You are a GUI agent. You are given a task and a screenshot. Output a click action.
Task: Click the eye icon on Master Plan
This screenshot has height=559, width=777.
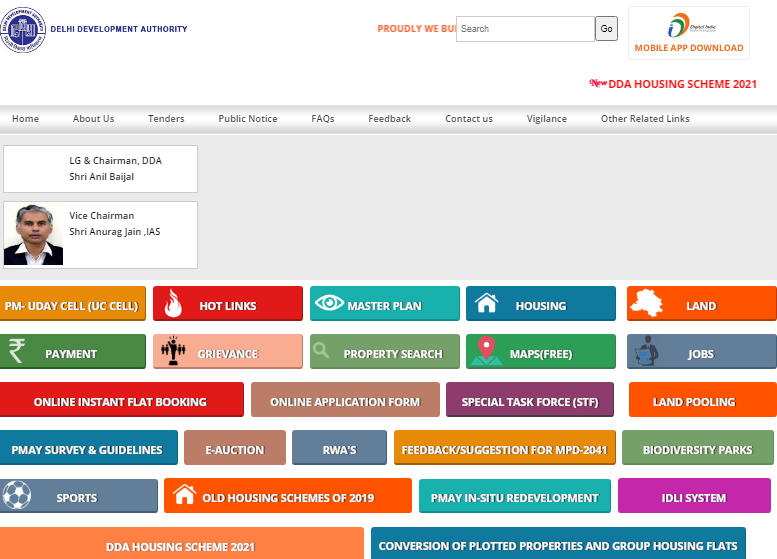coord(329,304)
